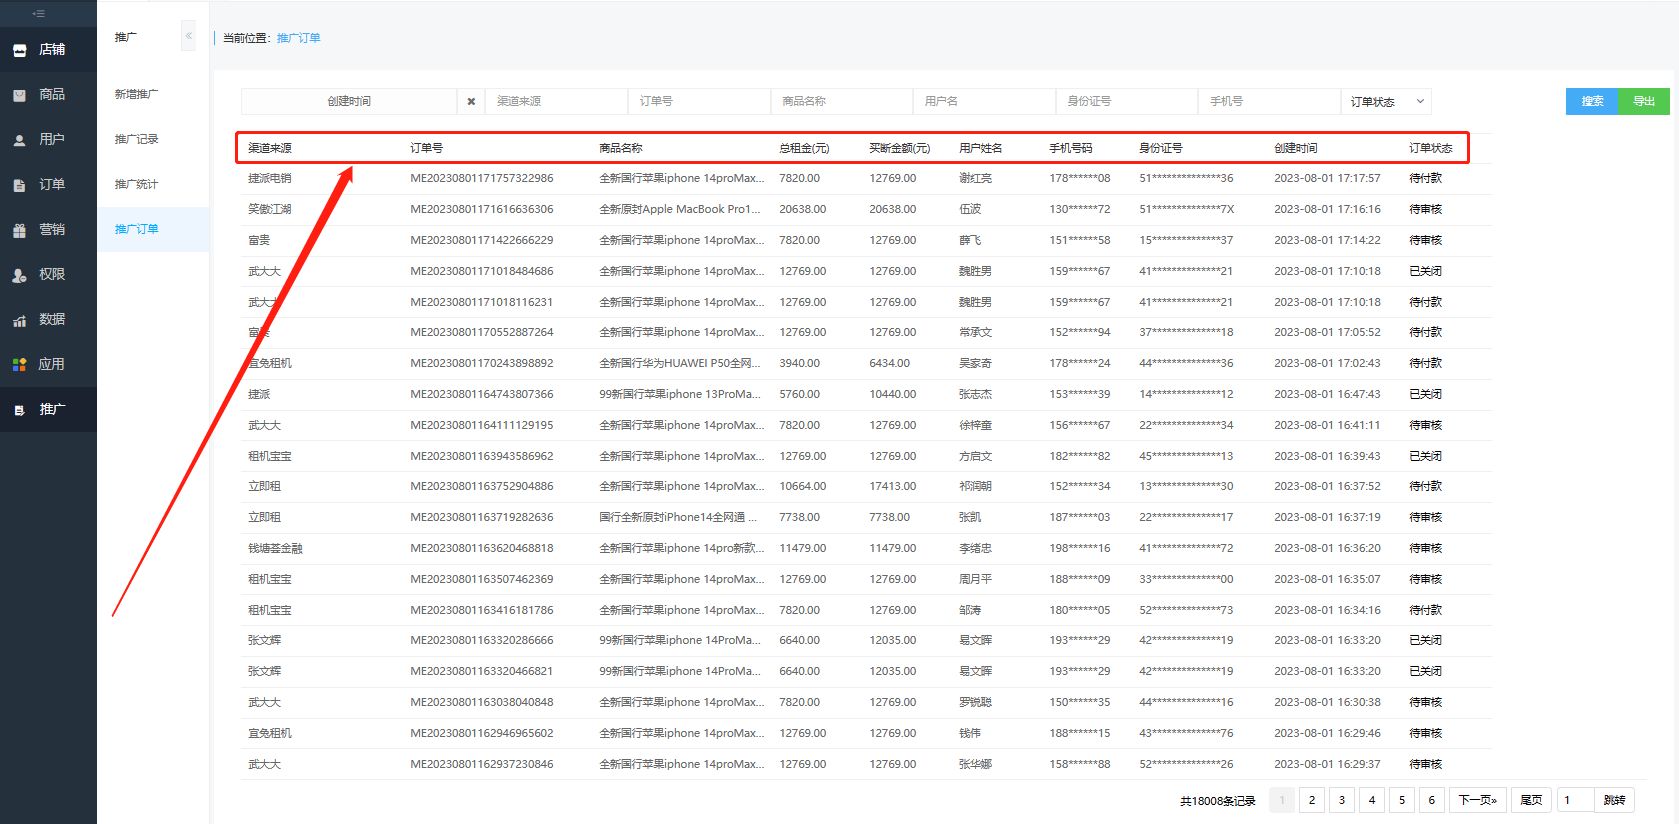Toggle the hamburger menu collapse icon
1679x824 pixels.
tap(38, 13)
